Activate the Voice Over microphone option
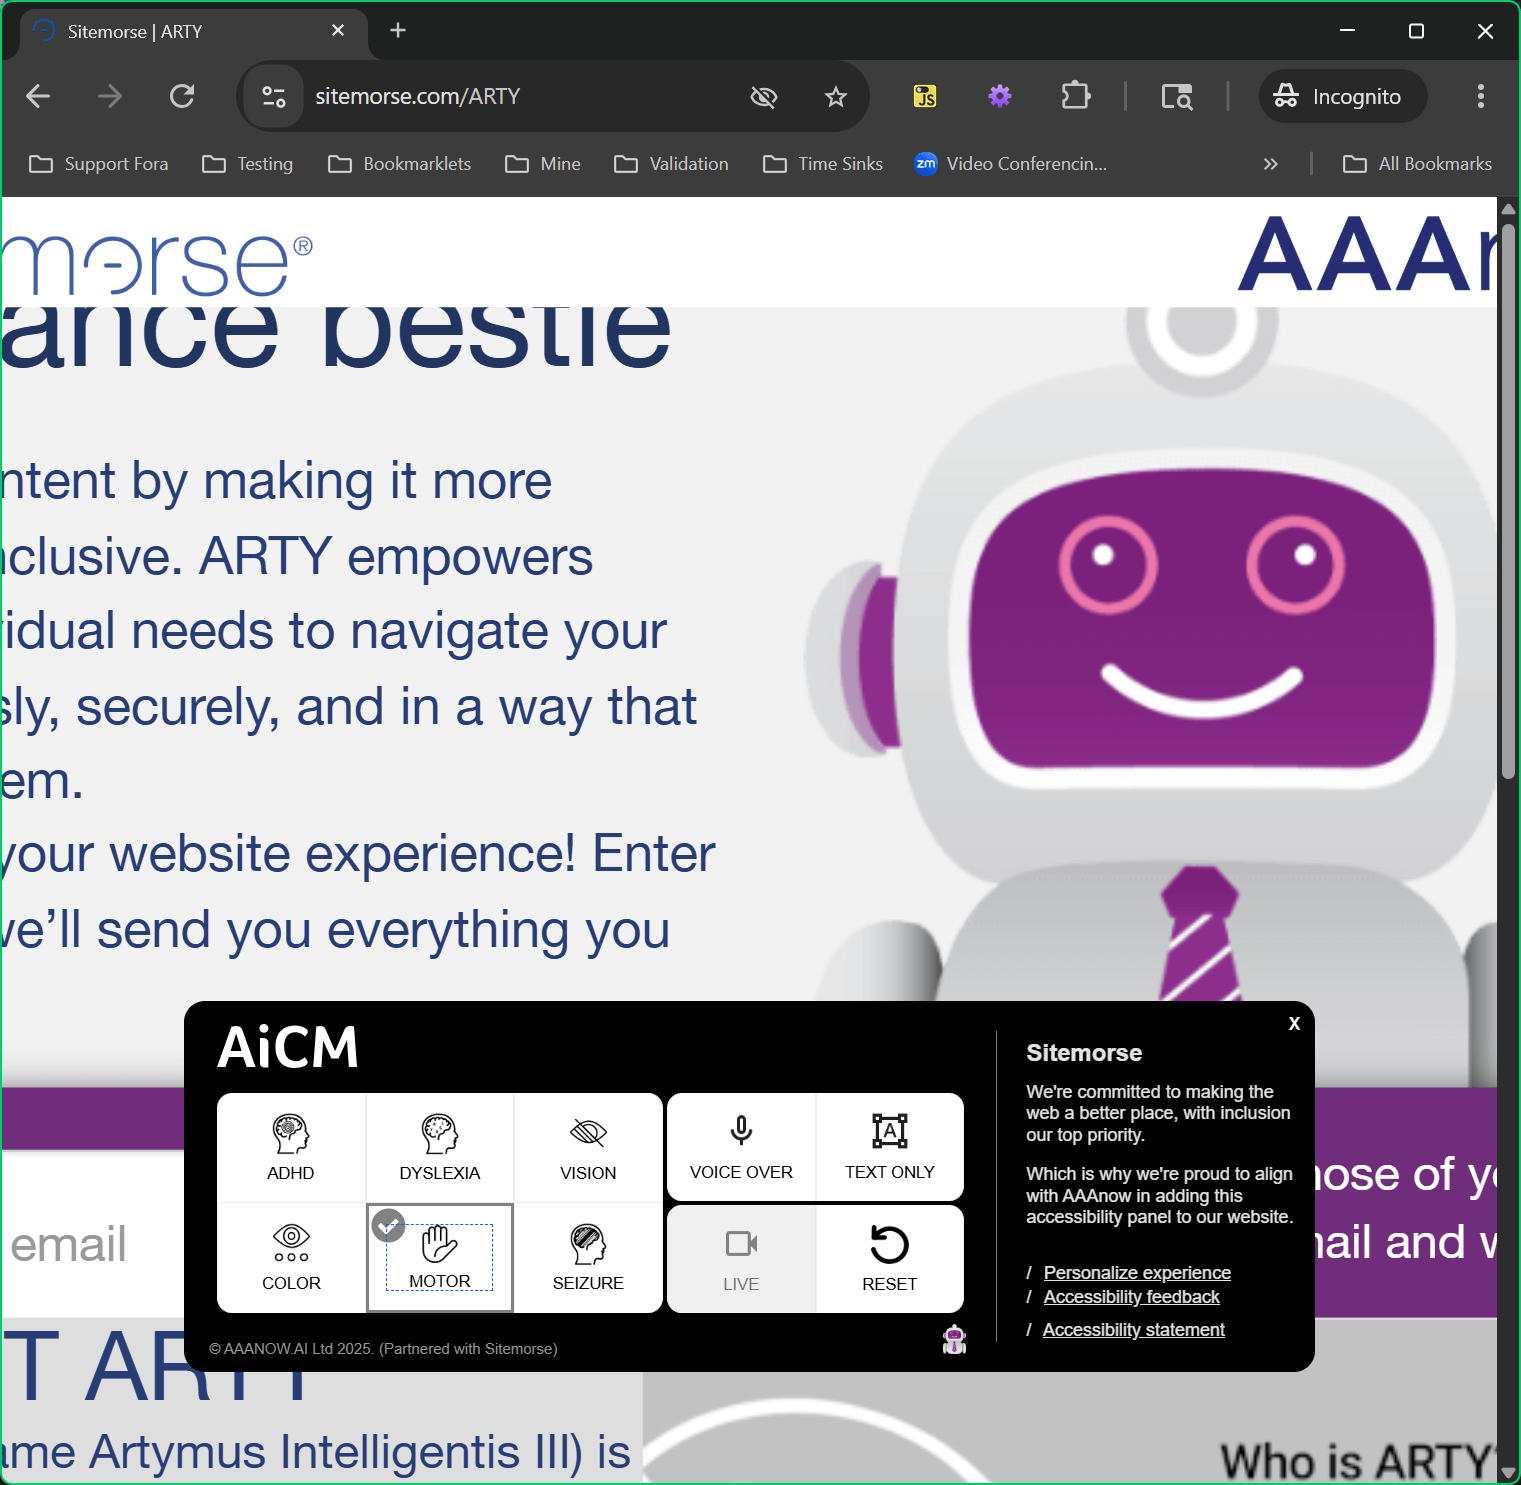The image size is (1521, 1485). point(741,1147)
